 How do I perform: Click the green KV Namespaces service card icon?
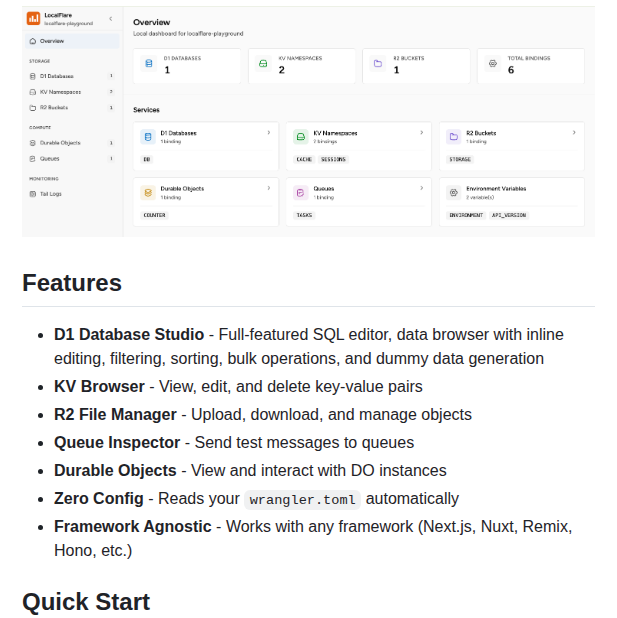pyautogui.click(x=300, y=136)
